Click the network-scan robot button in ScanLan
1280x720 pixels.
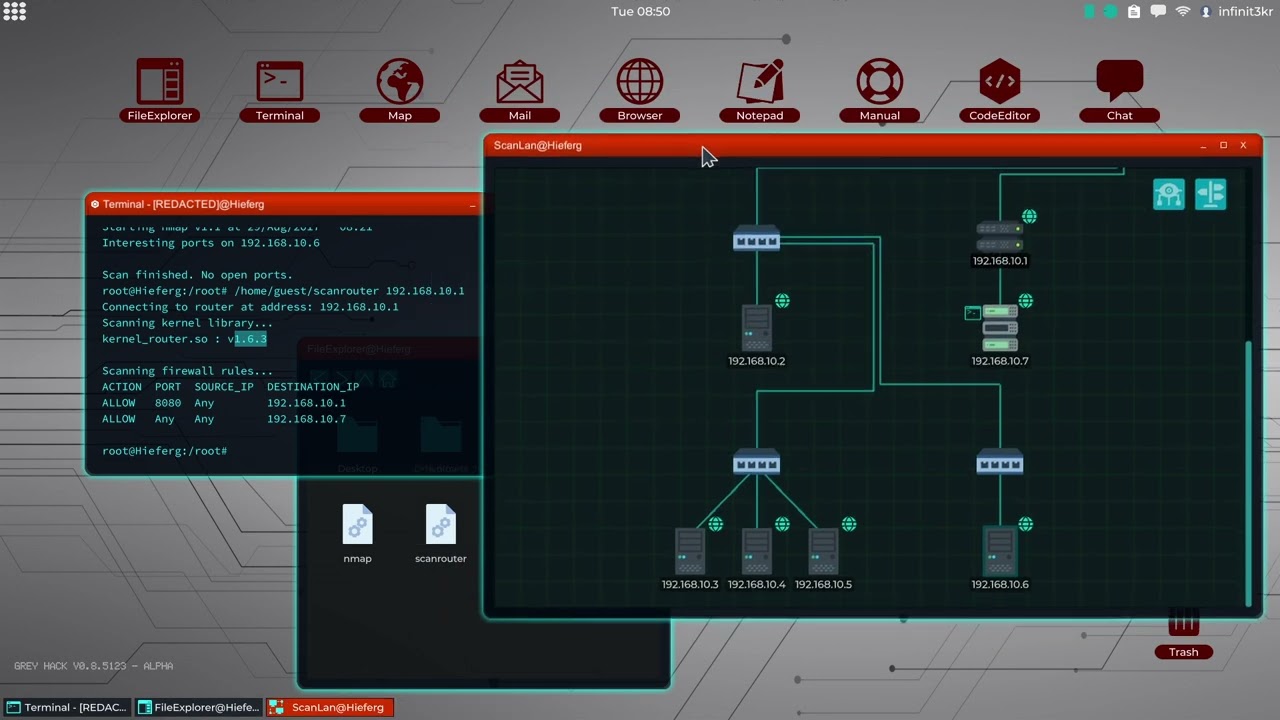click(1169, 194)
